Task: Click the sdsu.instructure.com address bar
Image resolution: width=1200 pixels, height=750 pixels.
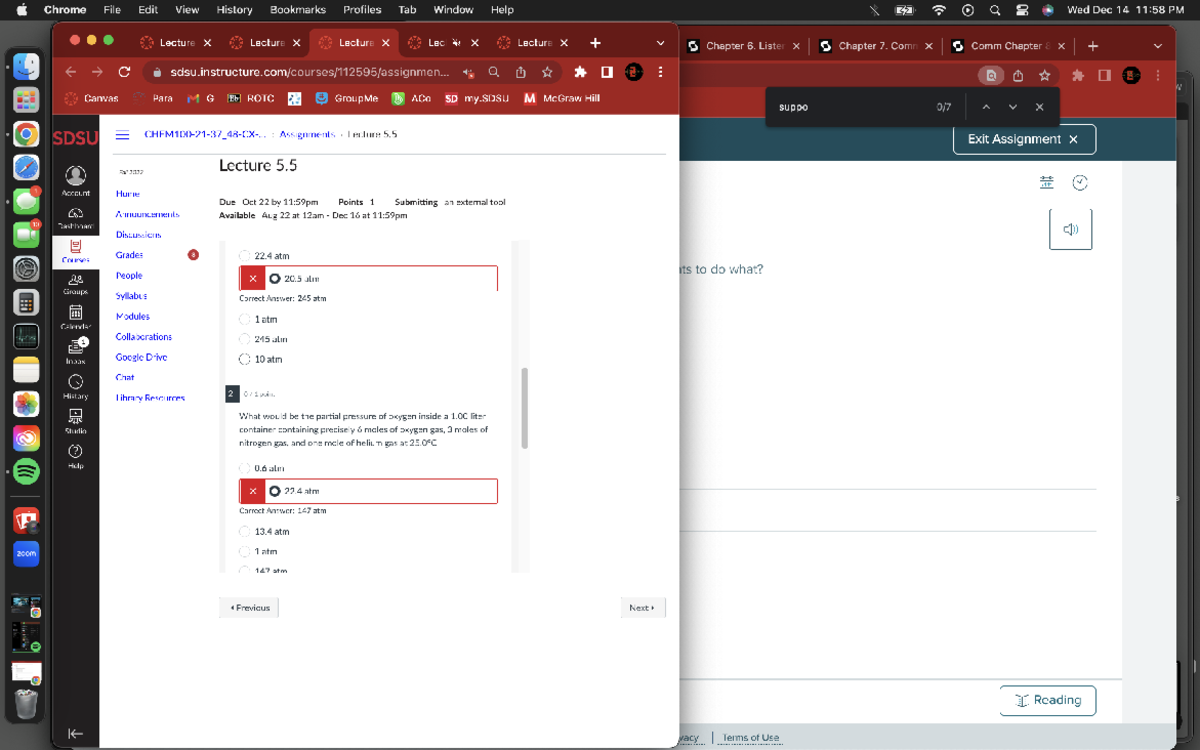Action: [310, 72]
